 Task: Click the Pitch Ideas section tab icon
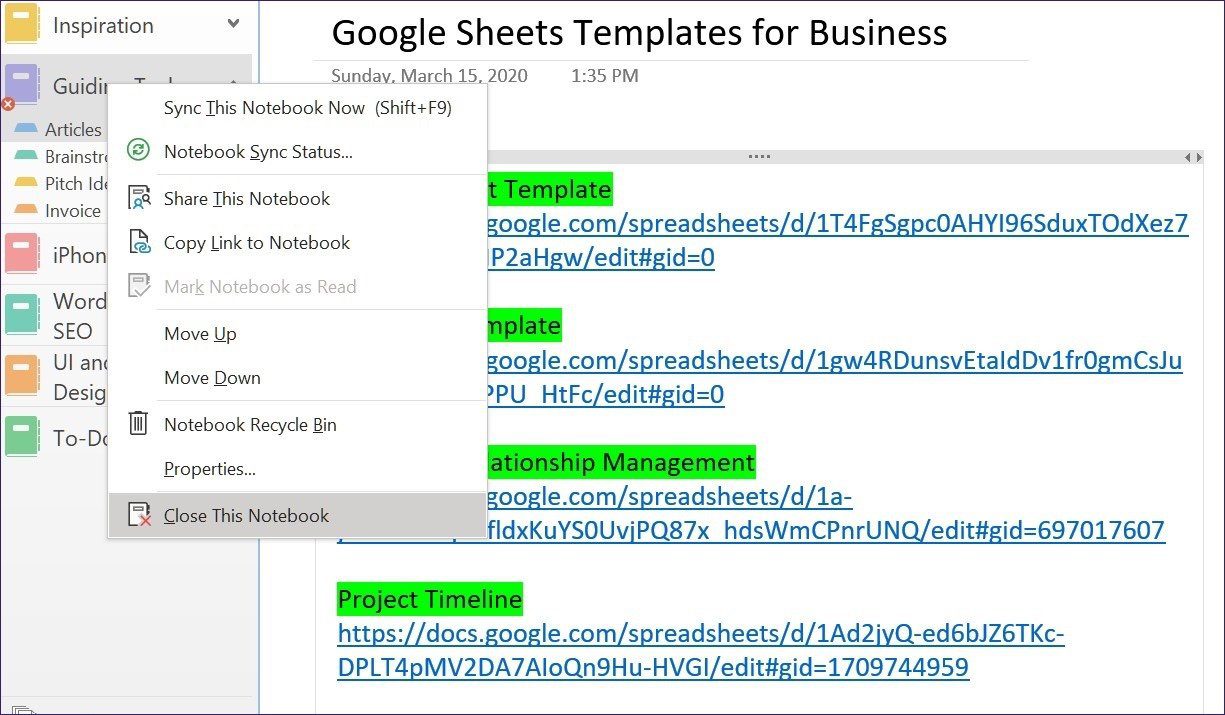pyautogui.click(x=28, y=183)
